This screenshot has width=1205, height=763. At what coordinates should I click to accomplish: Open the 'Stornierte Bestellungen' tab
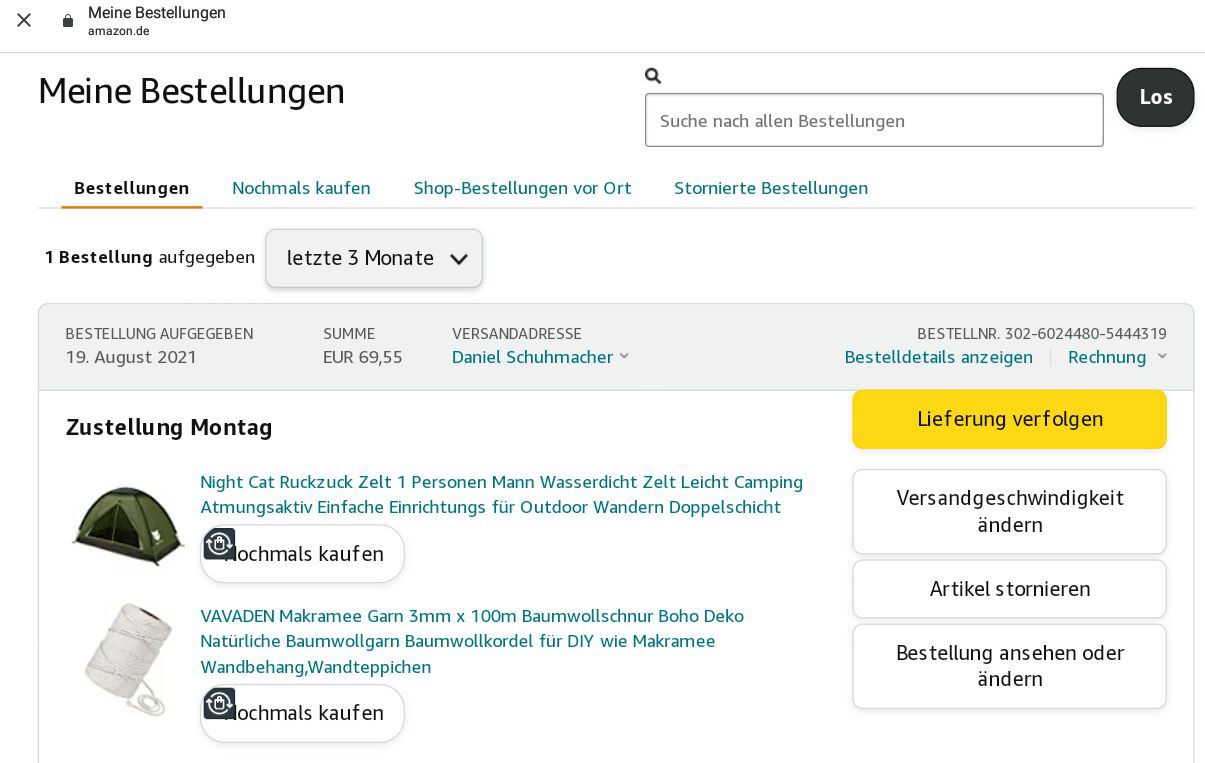pos(770,188)
